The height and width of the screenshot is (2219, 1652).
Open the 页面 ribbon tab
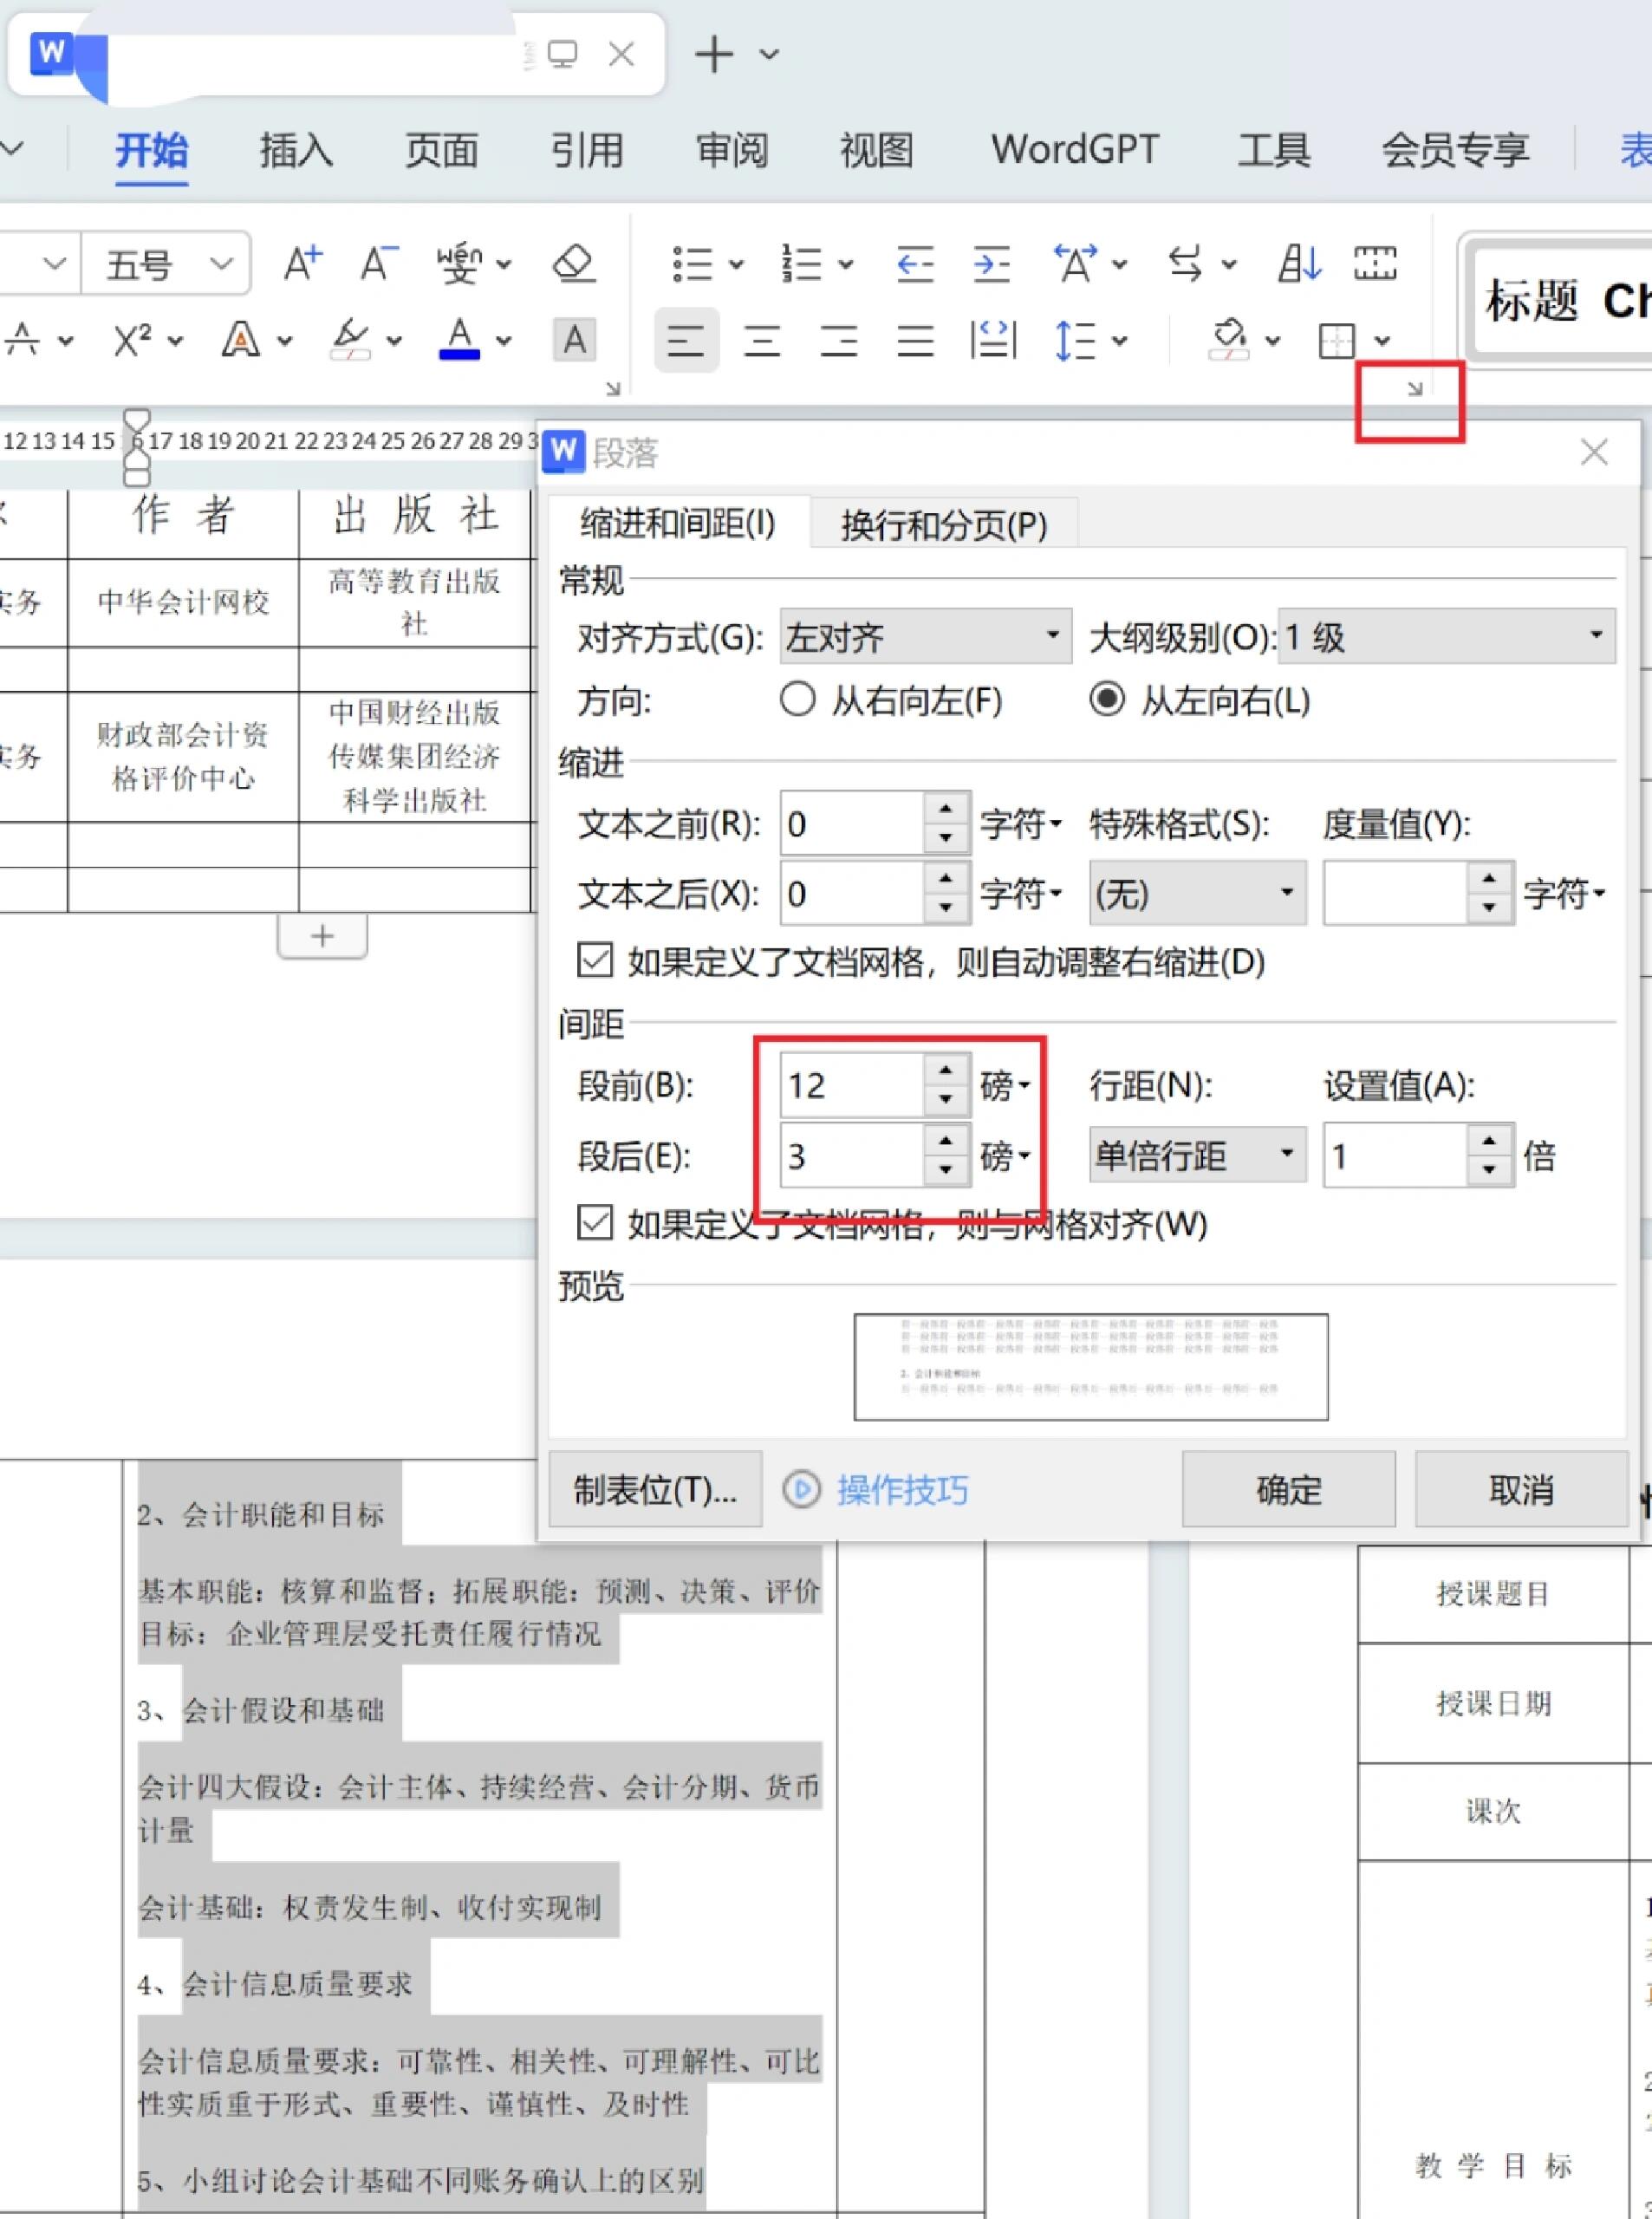(x=441, y=150)
